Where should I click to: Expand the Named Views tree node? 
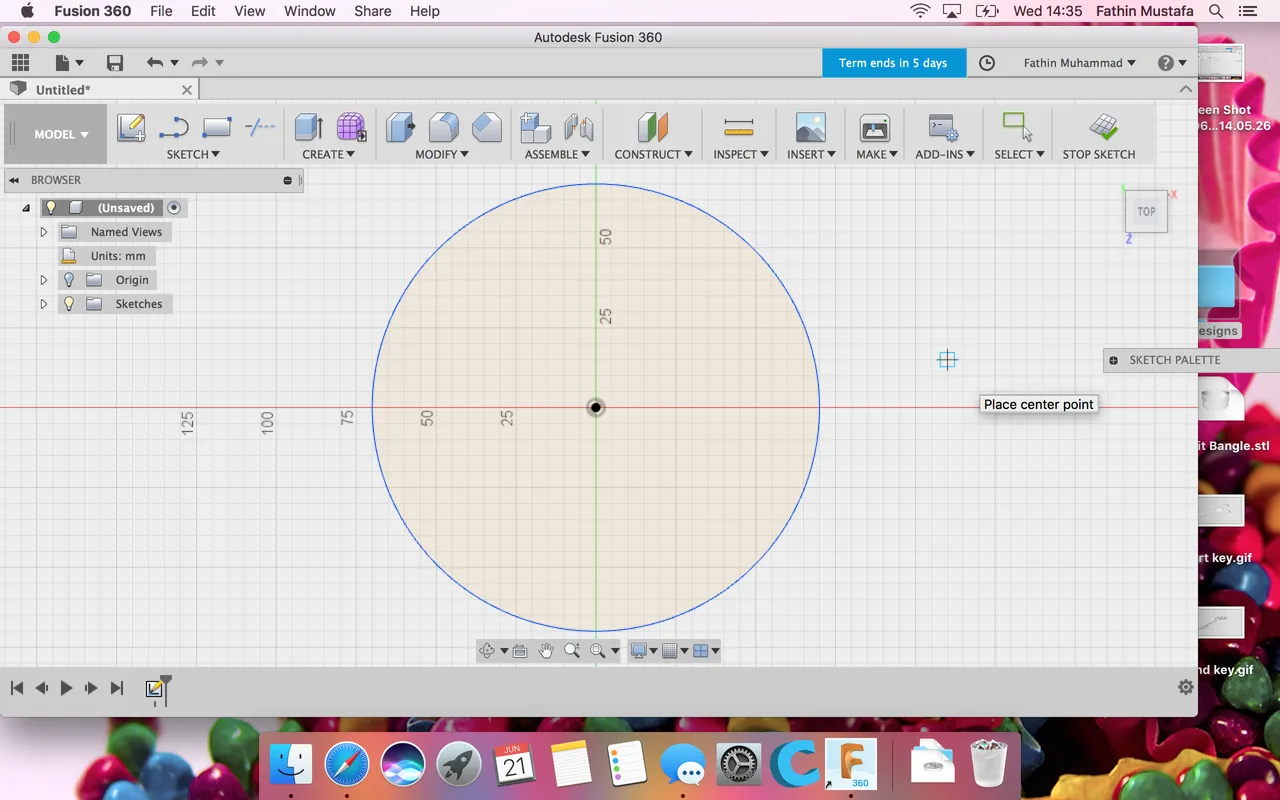click(43, 232)
